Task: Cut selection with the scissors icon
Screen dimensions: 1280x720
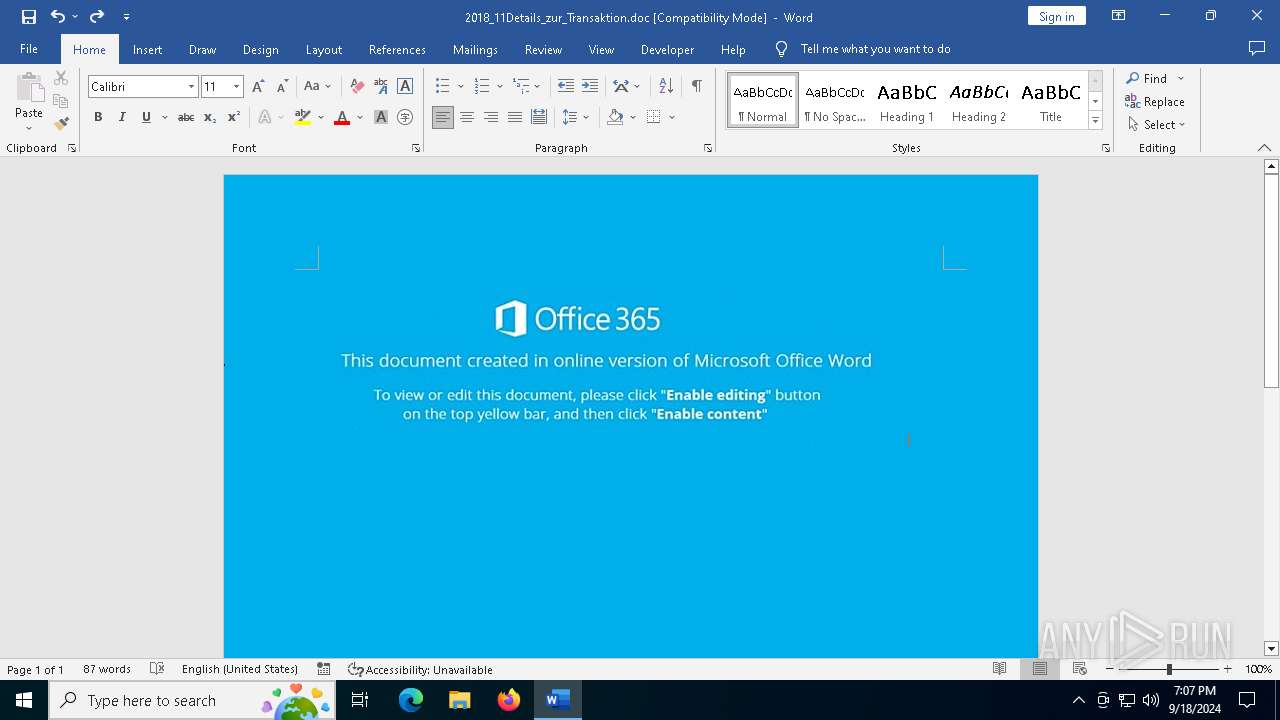Action: click(61, 78)
